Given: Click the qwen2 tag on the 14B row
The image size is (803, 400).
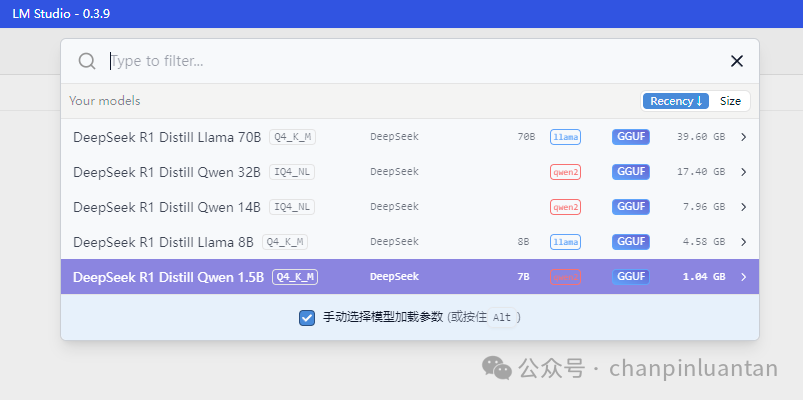Looking at the screenshot, I should [x=565, y=207].
